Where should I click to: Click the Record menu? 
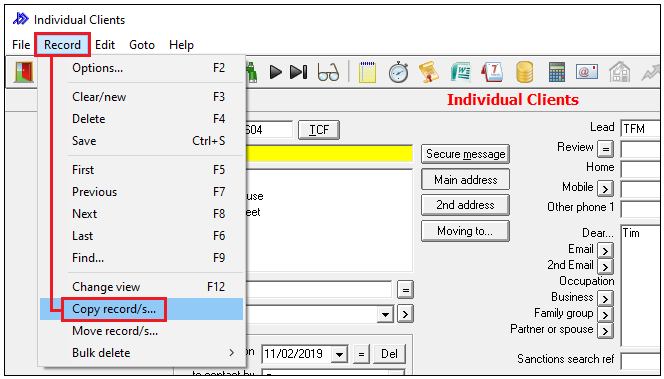[62, 45]
